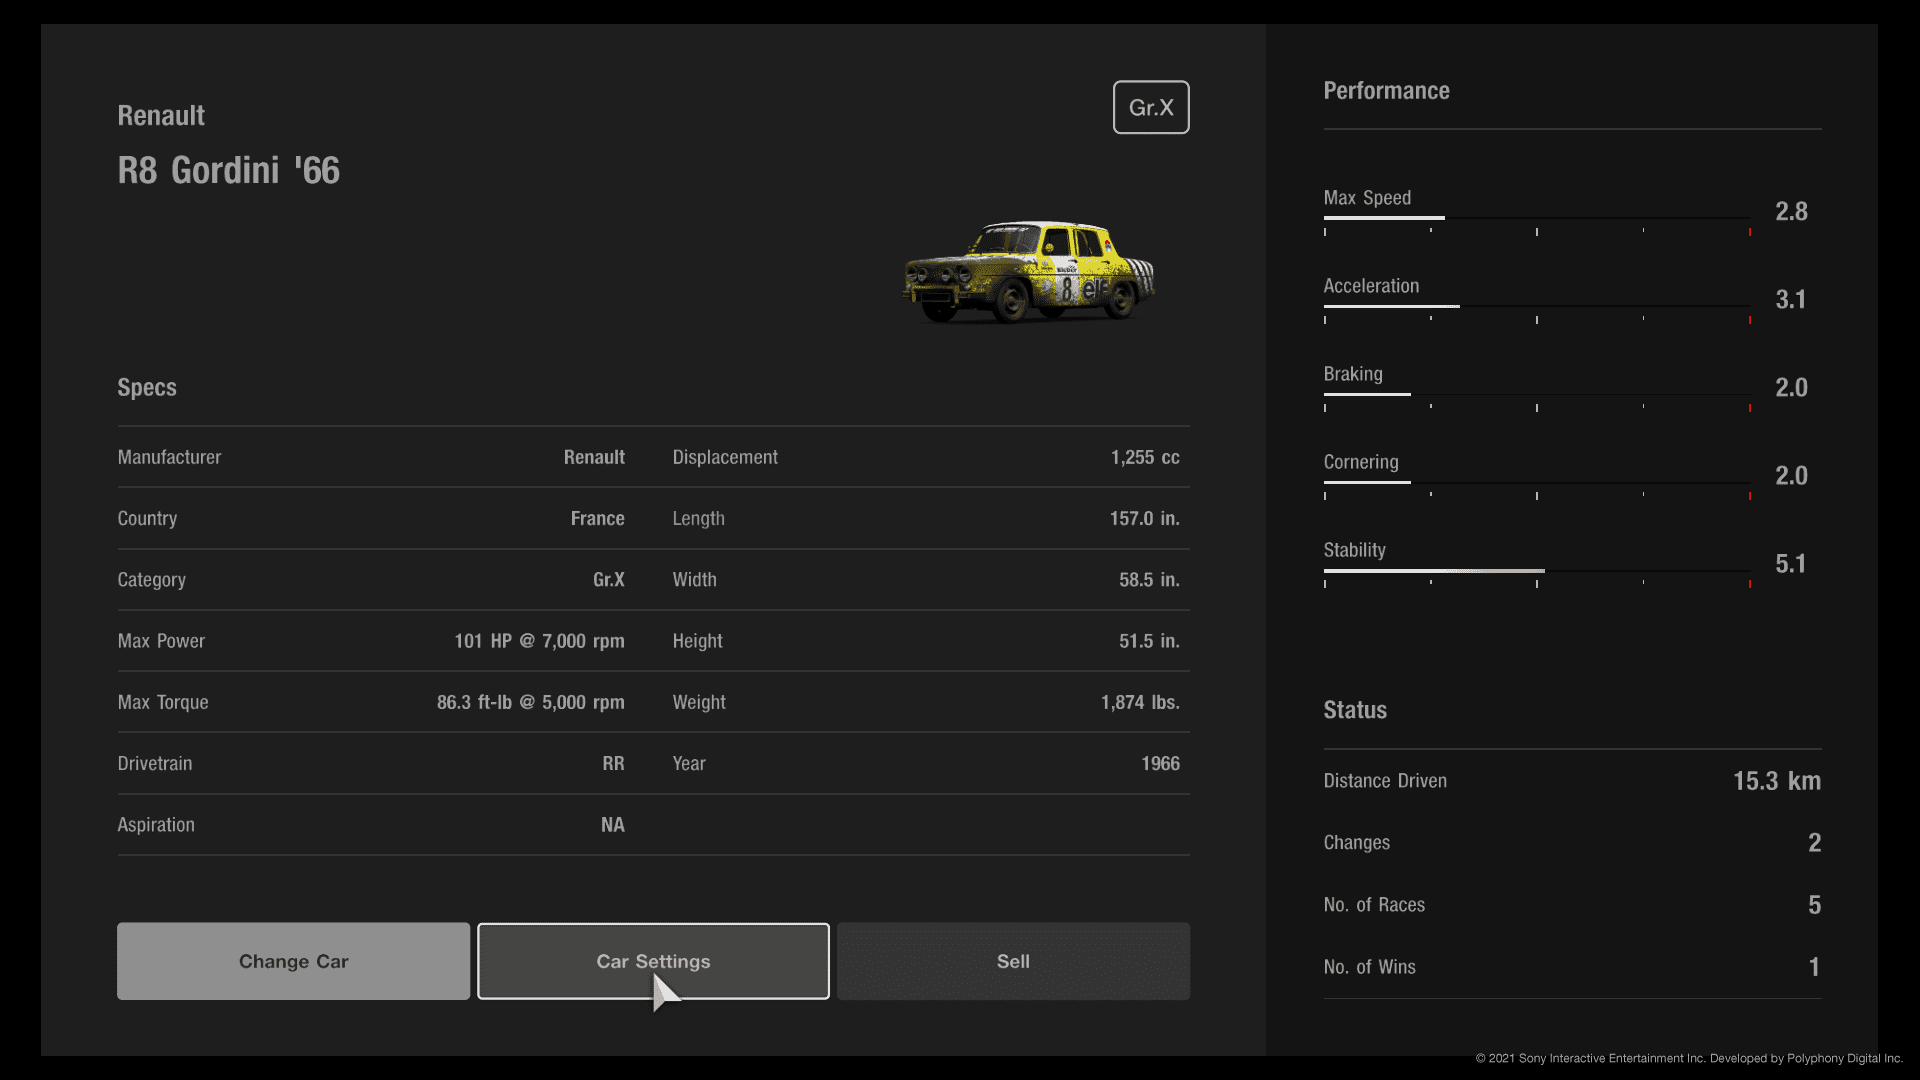Click Width value 58.5 in.
1920x1080 pixels.
[x=1149, y=580]
